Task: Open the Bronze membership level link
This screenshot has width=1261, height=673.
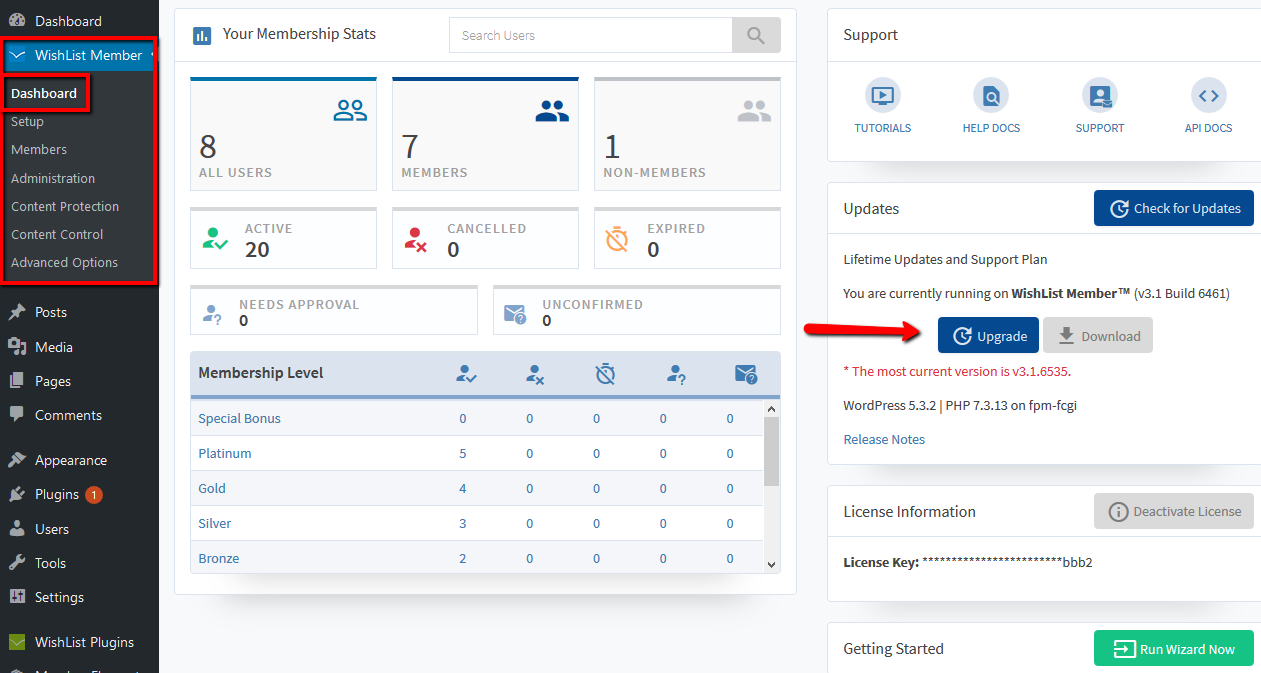Action: point(219,558)
